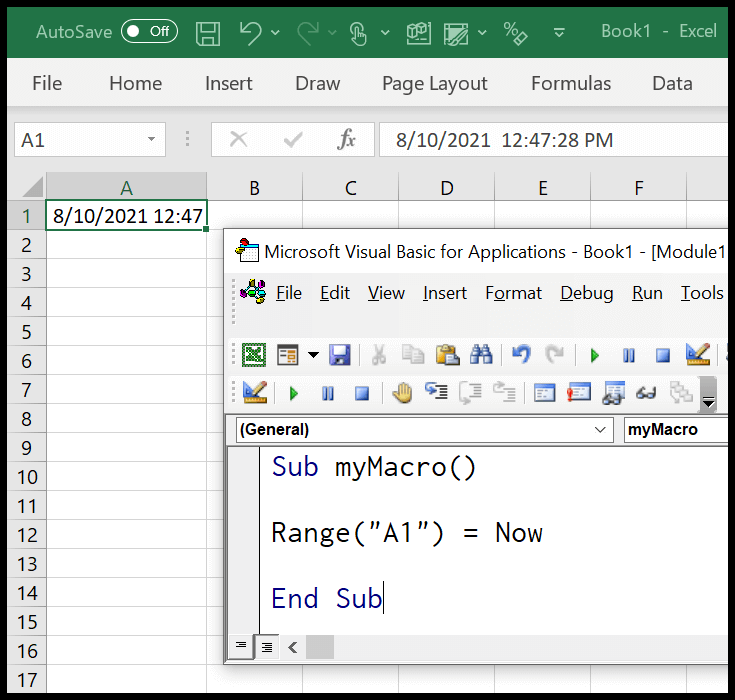Open the (General) object dropdown
735x700 pixels.
click(x=600, y=429)
